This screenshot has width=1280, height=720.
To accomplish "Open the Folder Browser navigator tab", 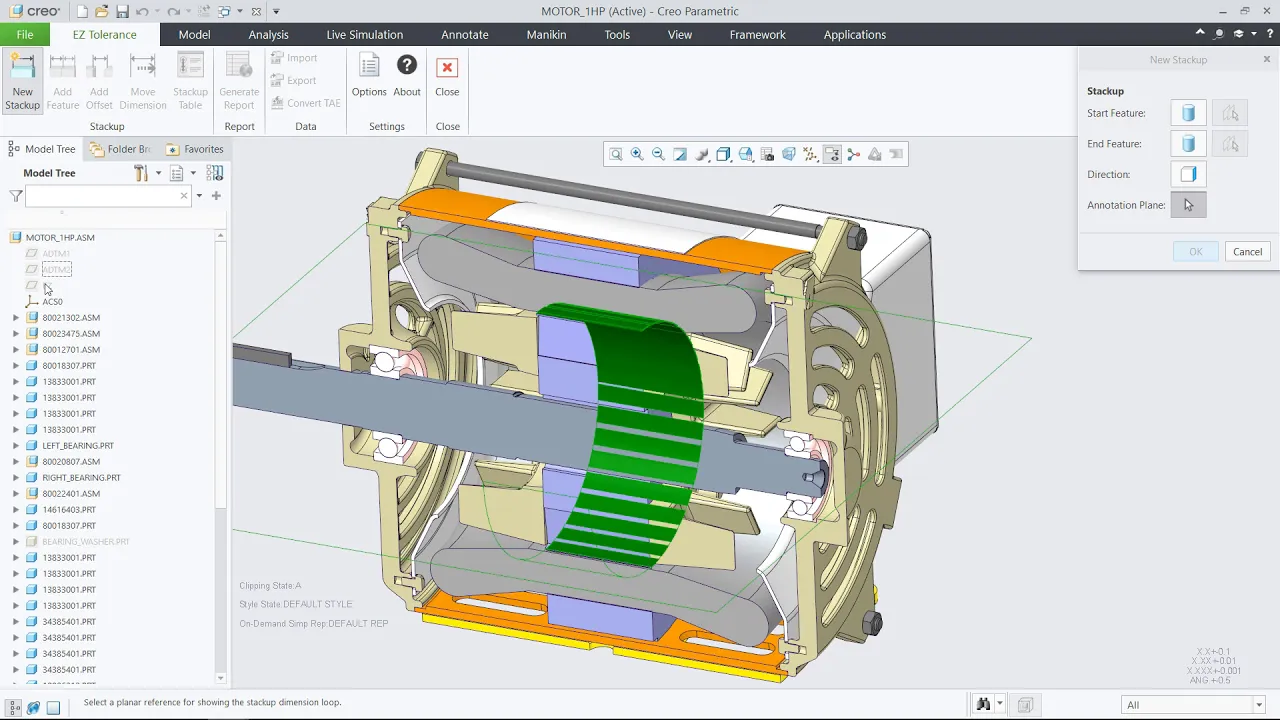I will [x=121, y=149].
